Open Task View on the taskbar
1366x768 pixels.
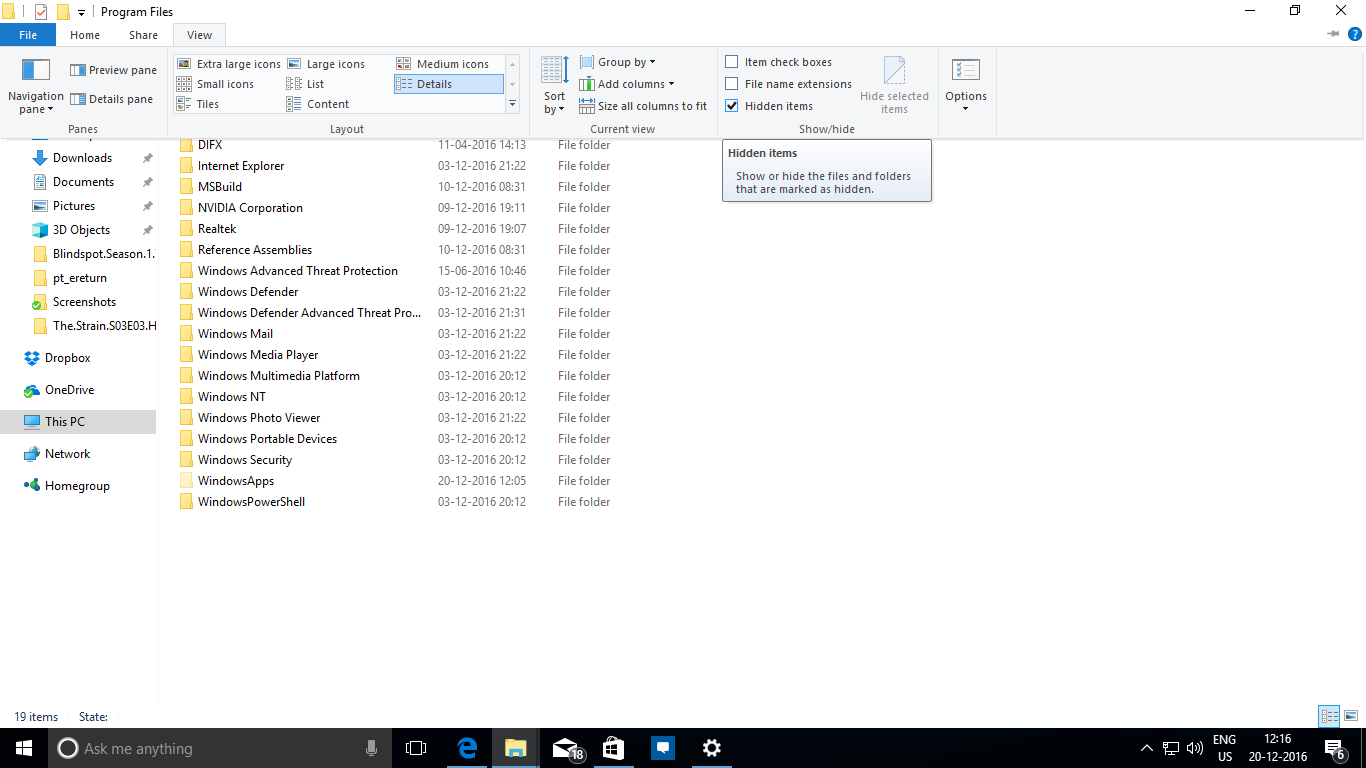pyautogui.click(x=415, y=748)
